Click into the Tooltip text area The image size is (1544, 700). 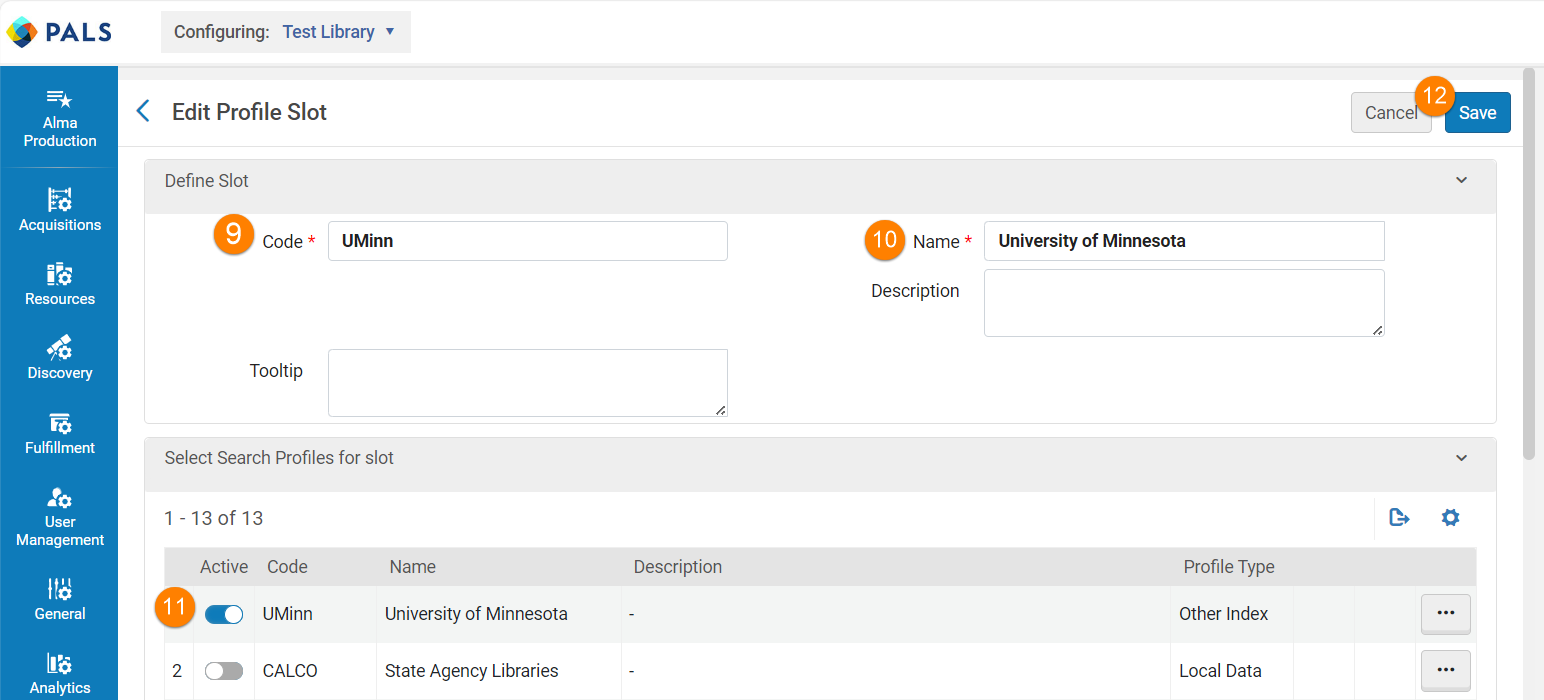(x=527, y=383)
